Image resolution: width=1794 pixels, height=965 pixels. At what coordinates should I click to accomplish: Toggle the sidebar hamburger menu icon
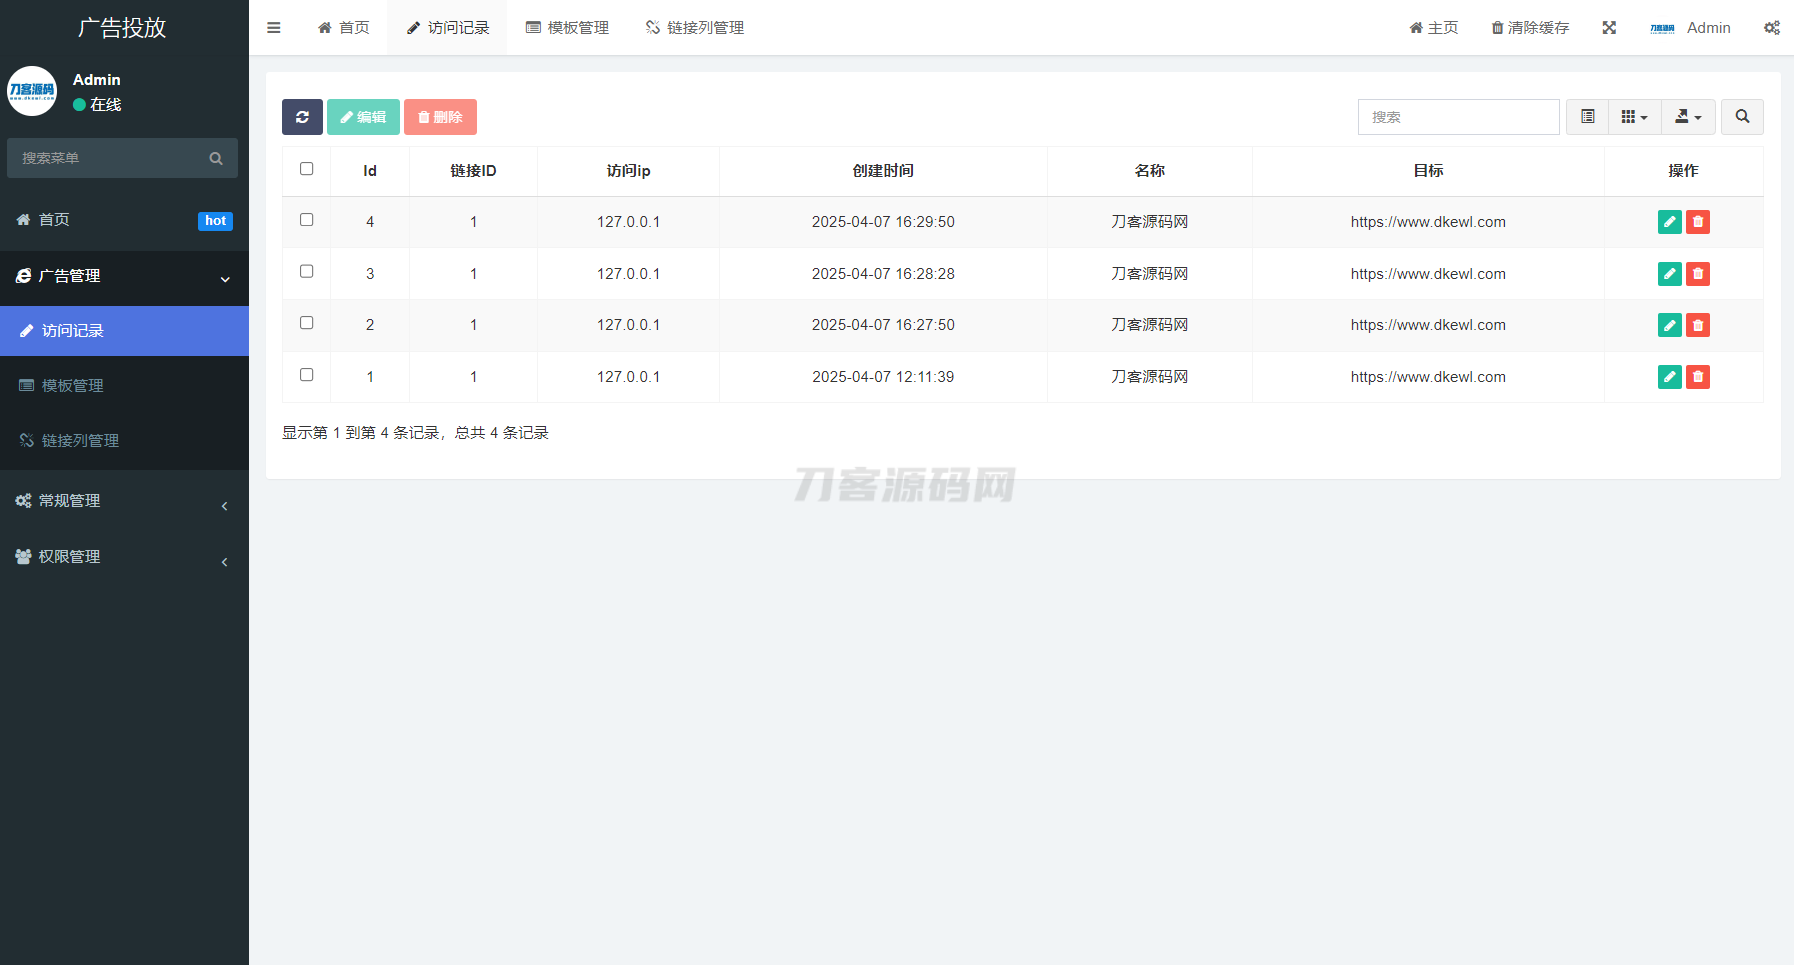coord(273,28)
